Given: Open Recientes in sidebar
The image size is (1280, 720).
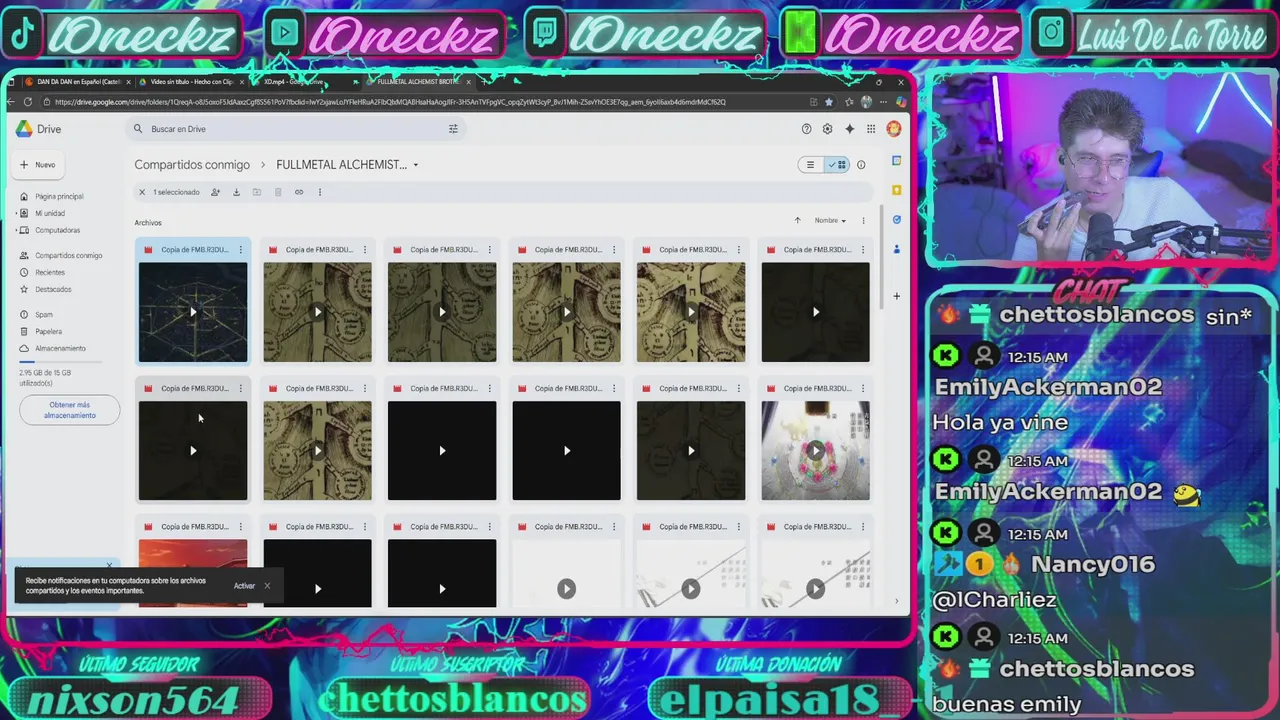Looking at the screenshot, I should 50,273.
